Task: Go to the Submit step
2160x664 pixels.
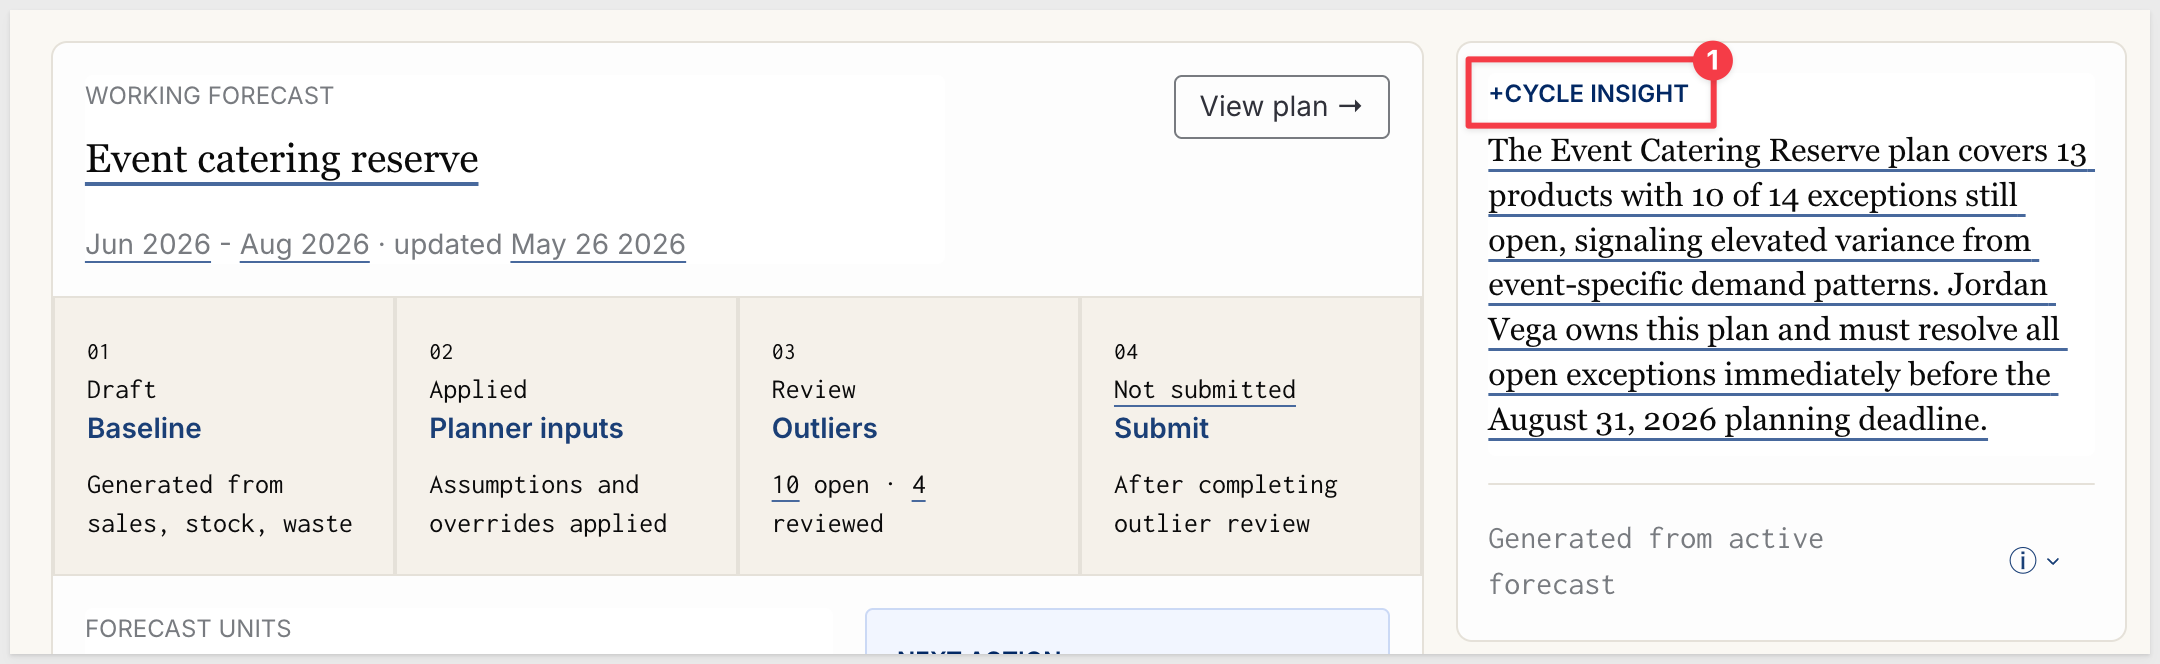Action: pos(1161,429)
